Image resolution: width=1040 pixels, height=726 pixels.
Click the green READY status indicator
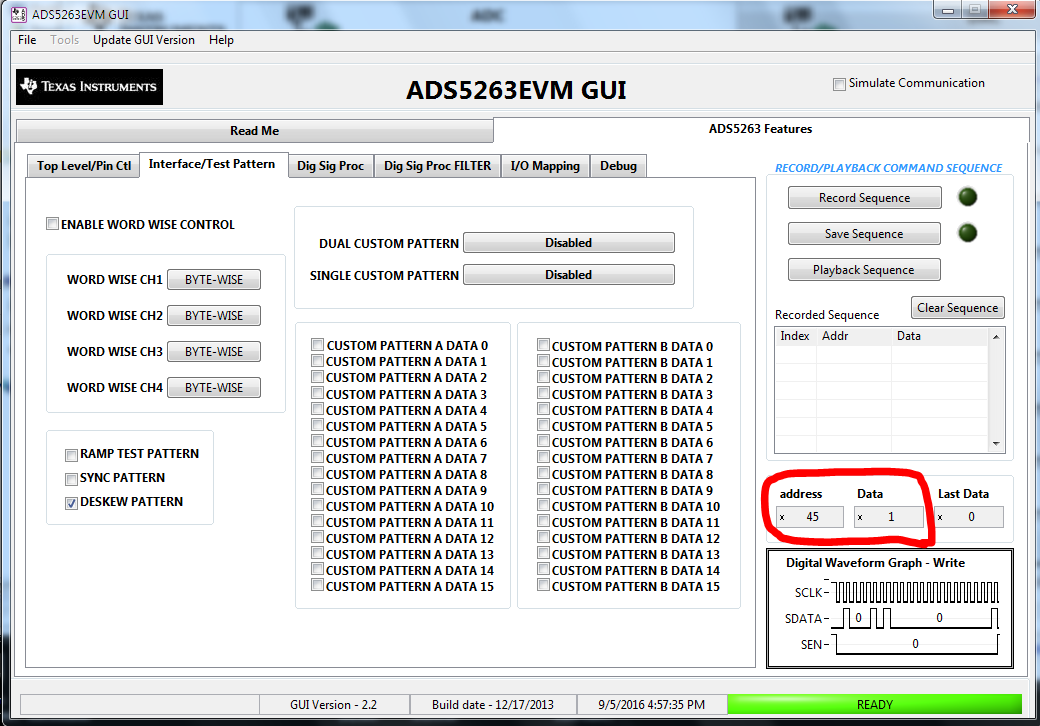875,704
